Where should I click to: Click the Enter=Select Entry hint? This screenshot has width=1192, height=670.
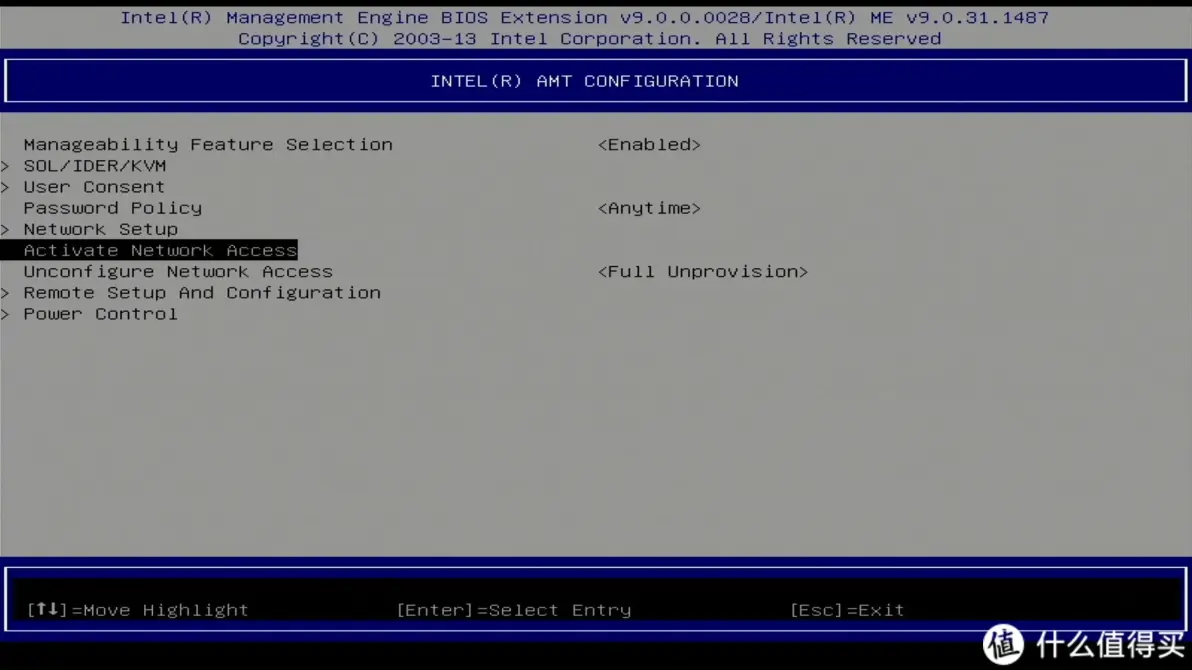click(513, 610)
